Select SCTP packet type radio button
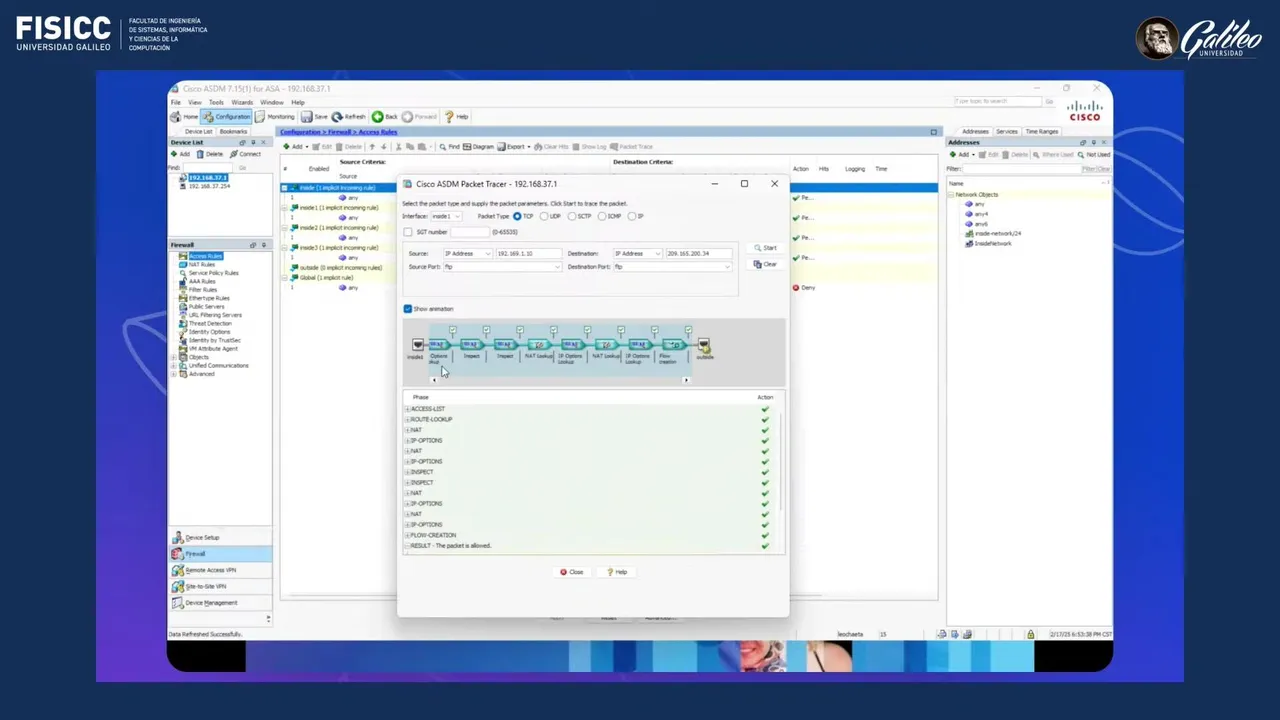 572,216
